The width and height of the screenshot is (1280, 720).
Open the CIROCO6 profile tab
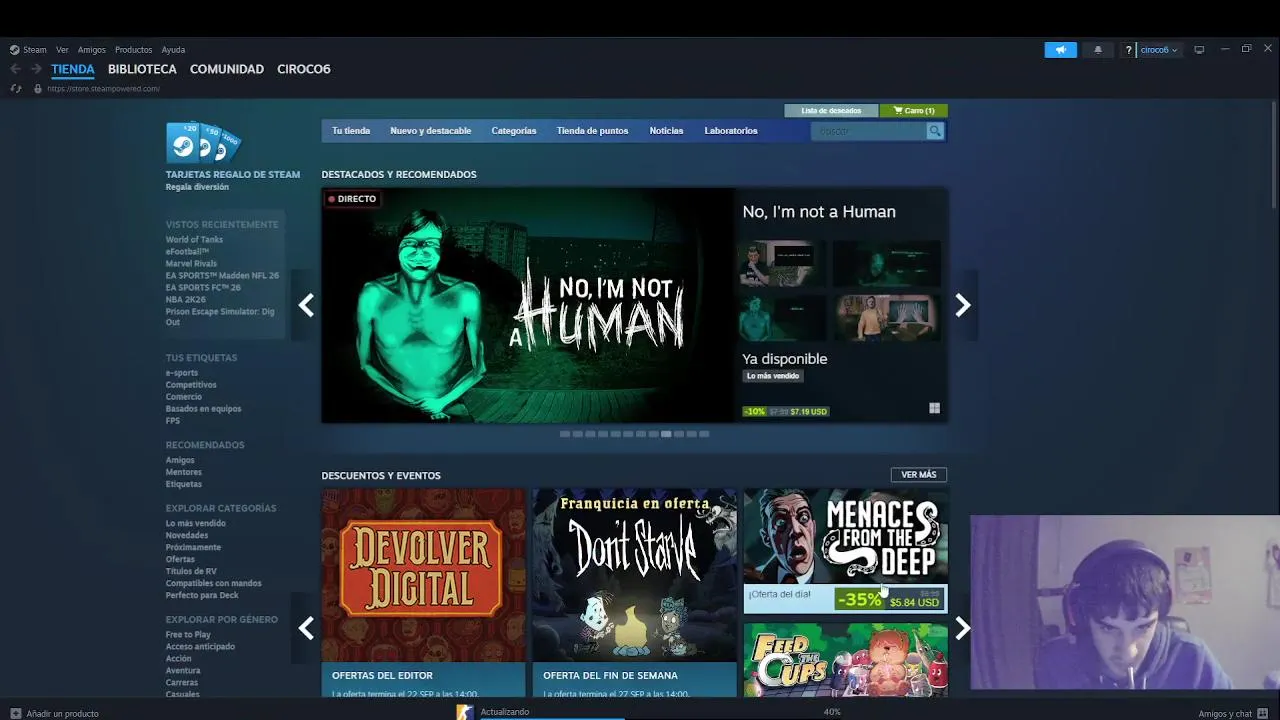pos(304,69)
